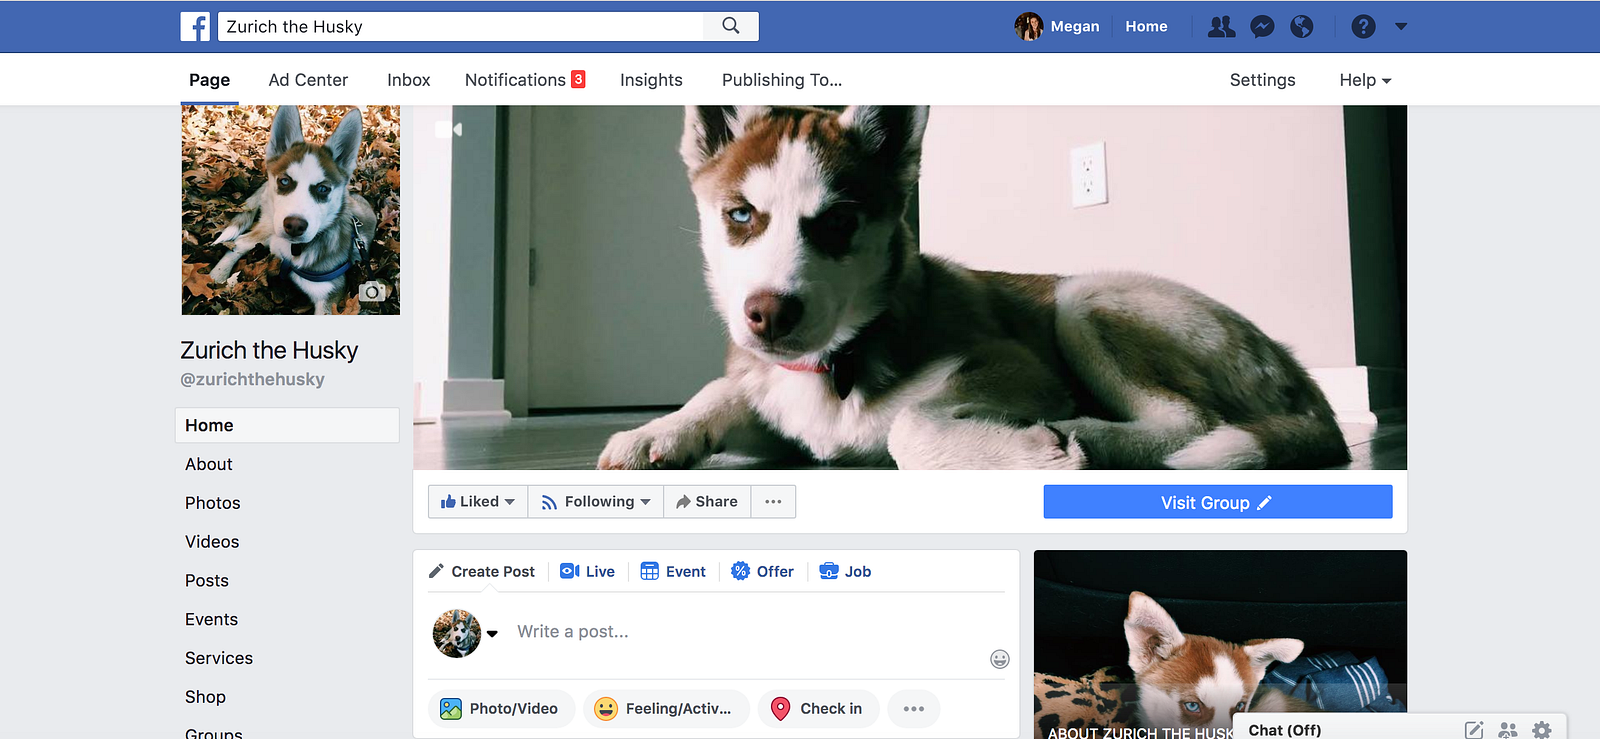The width and height of the screenshot is (1600, 739).
Task: Click the Check in button
Action: pyautogui.click(x=818, y=709)
